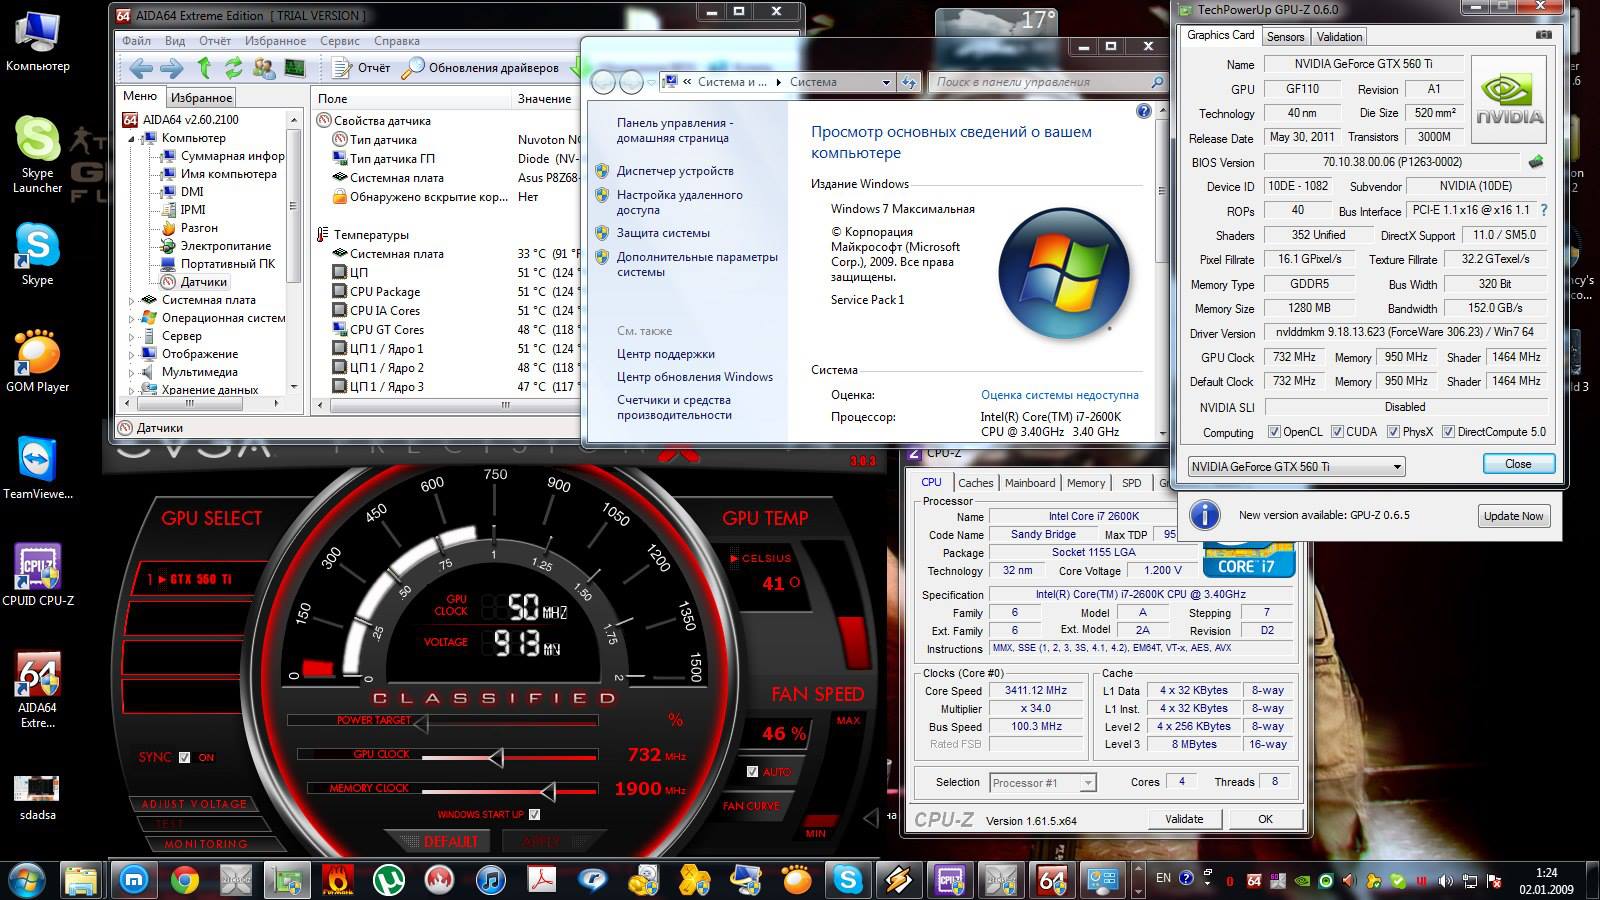Click the GPU Clock slider handle
Screen dimensions: 1600x900
(x=495, y=758)
